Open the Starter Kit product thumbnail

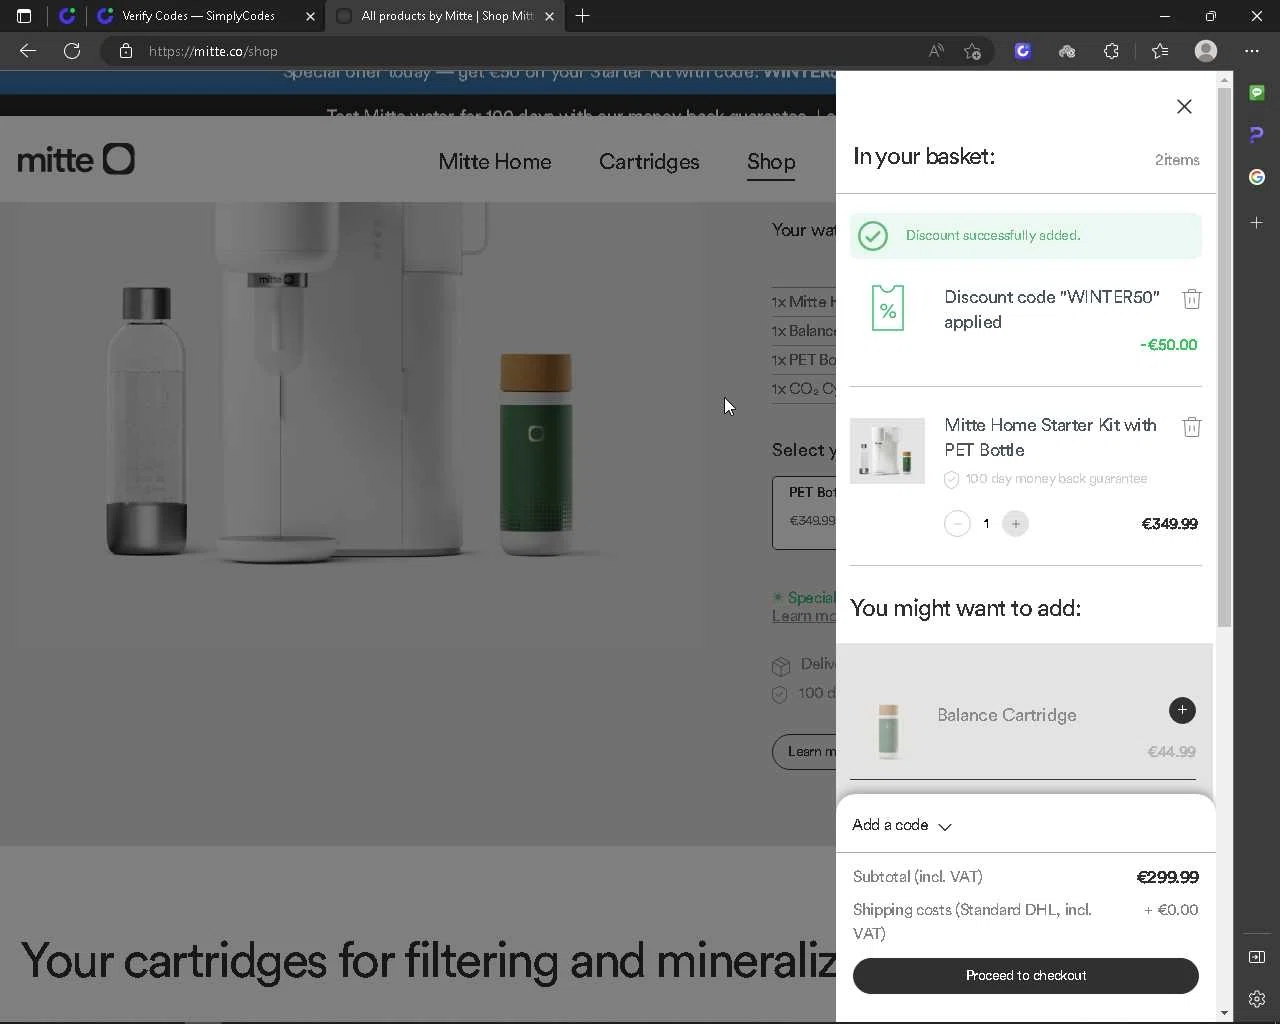tap(887, 451)
